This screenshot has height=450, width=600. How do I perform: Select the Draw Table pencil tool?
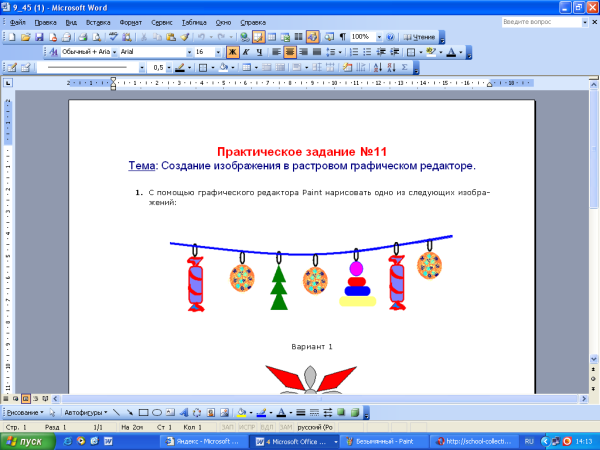tap(12, 68)
